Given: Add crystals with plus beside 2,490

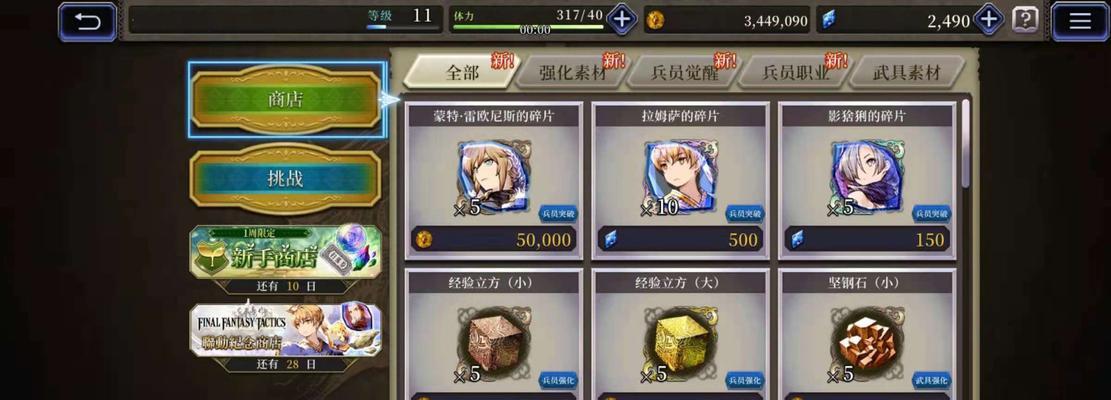Looking at the screenshot, I should coord(988,19).
